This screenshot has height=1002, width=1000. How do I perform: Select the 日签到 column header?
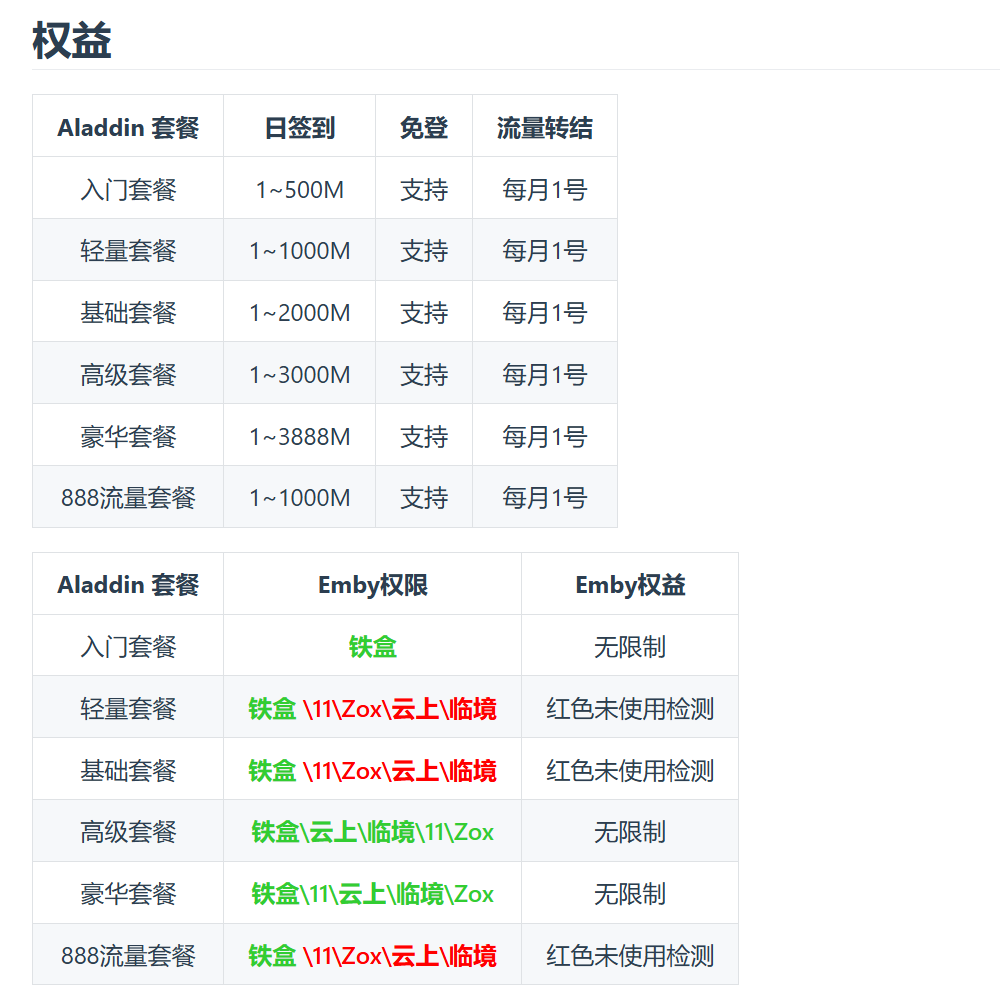(x=300, y=128)
